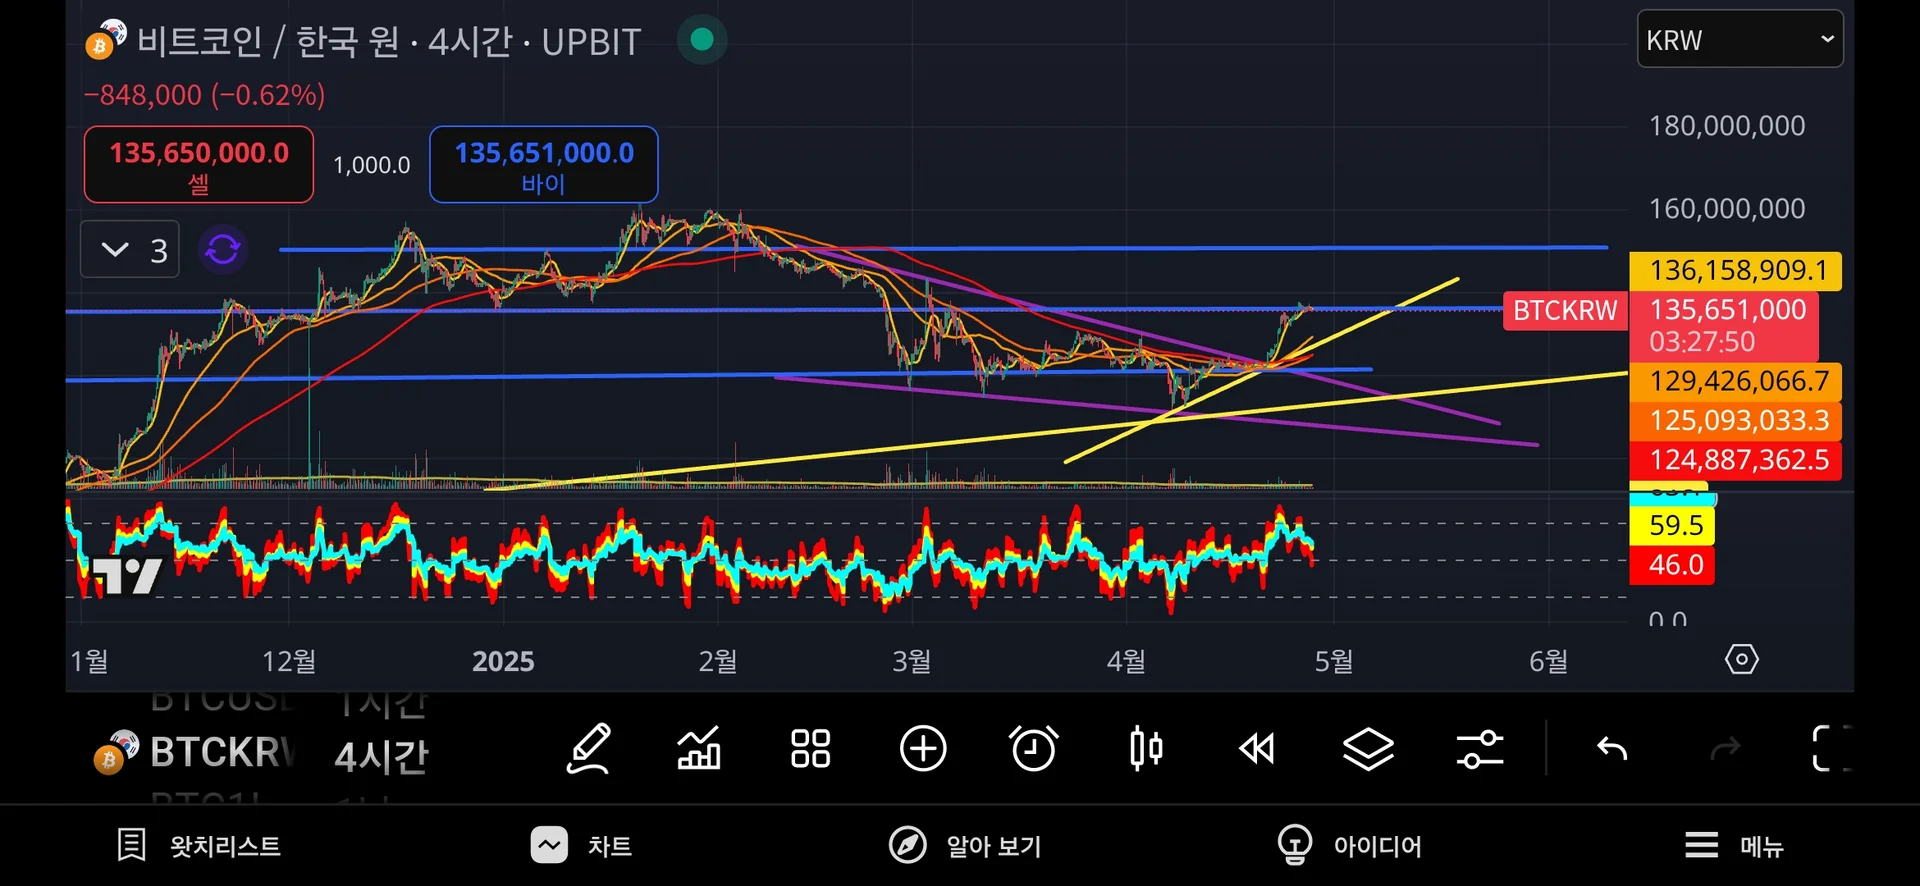Open chart settings sliders icon
The height and width of the screenshot is (886, 1920).
[1480, 748]
